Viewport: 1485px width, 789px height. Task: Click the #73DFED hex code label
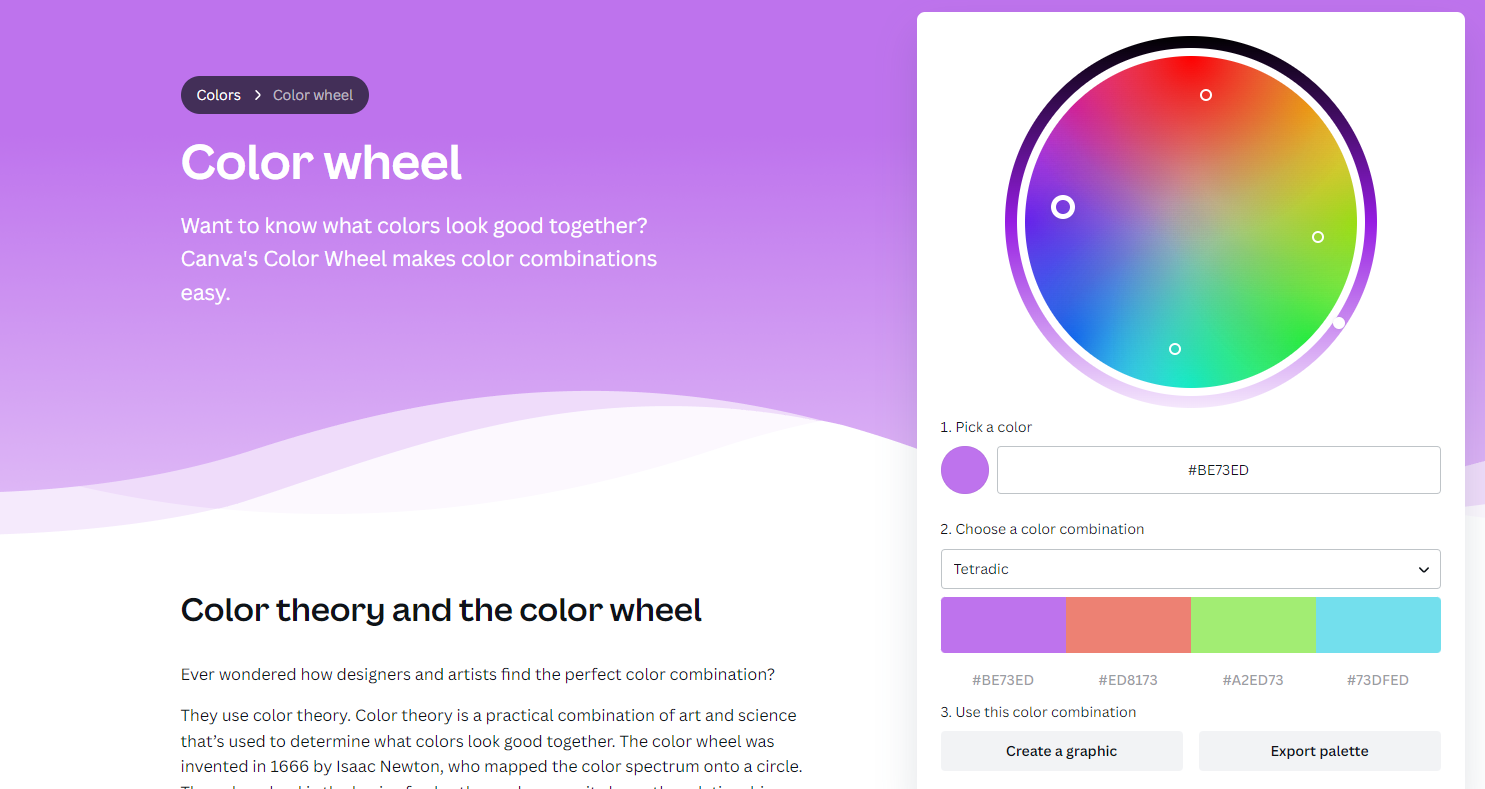[x=1378, y=680]
